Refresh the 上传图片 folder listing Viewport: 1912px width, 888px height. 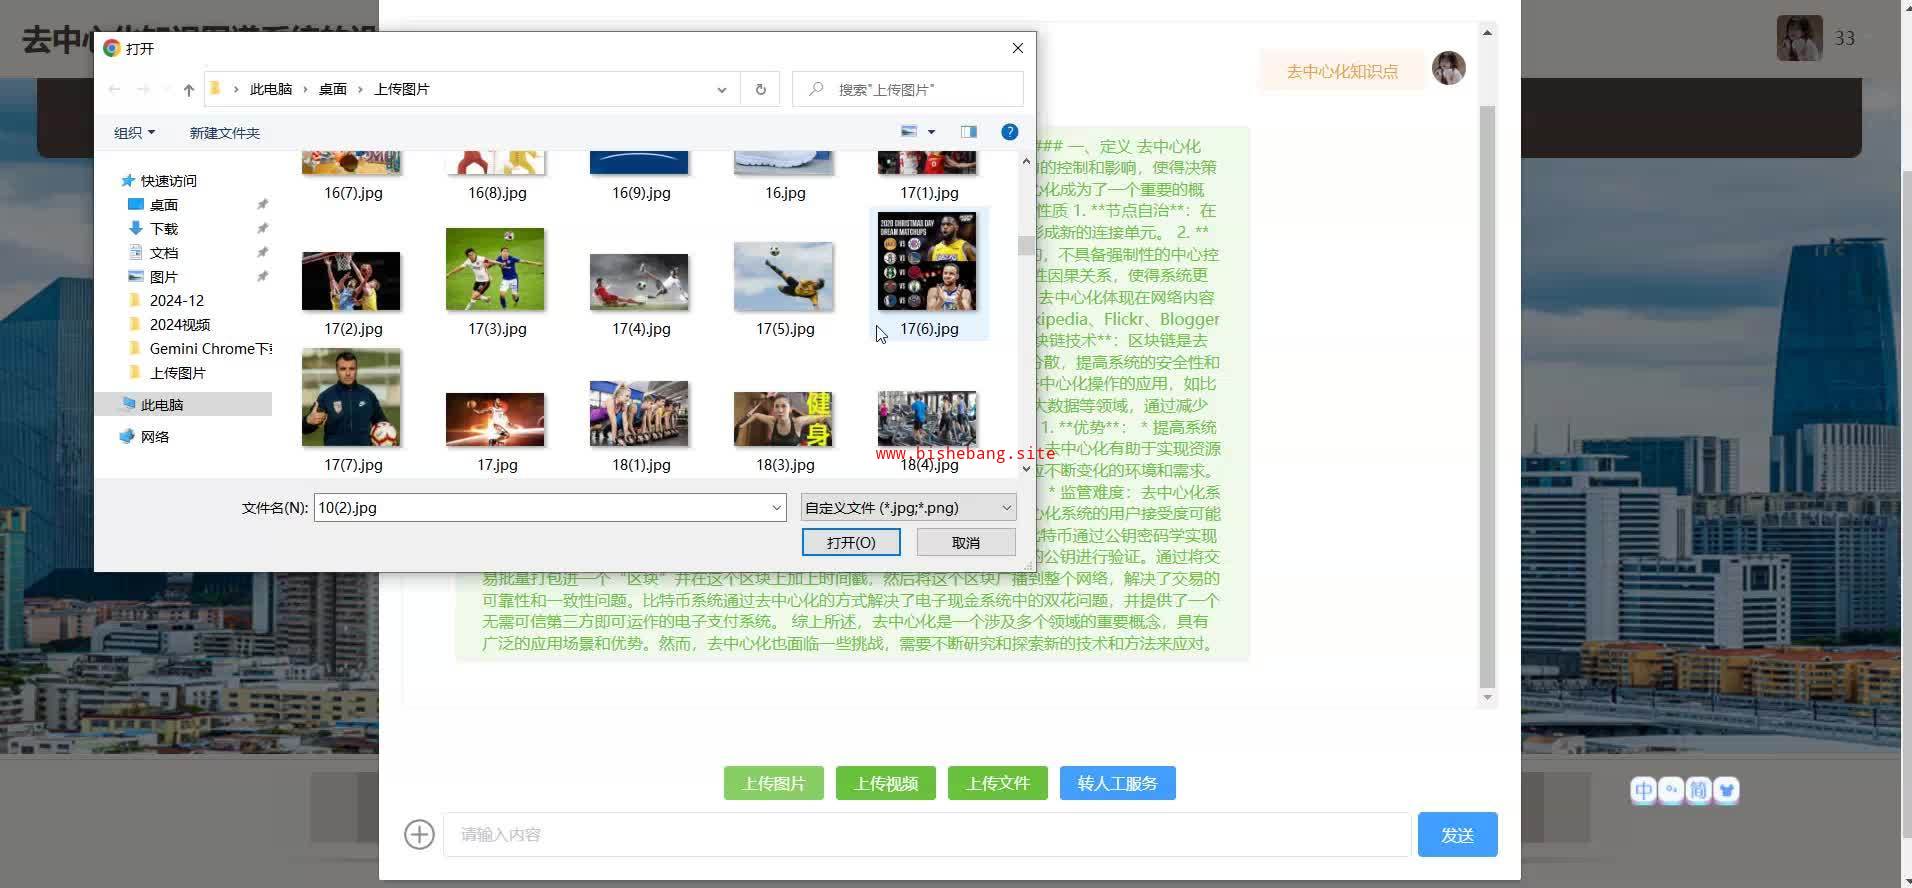click(760, 89)
